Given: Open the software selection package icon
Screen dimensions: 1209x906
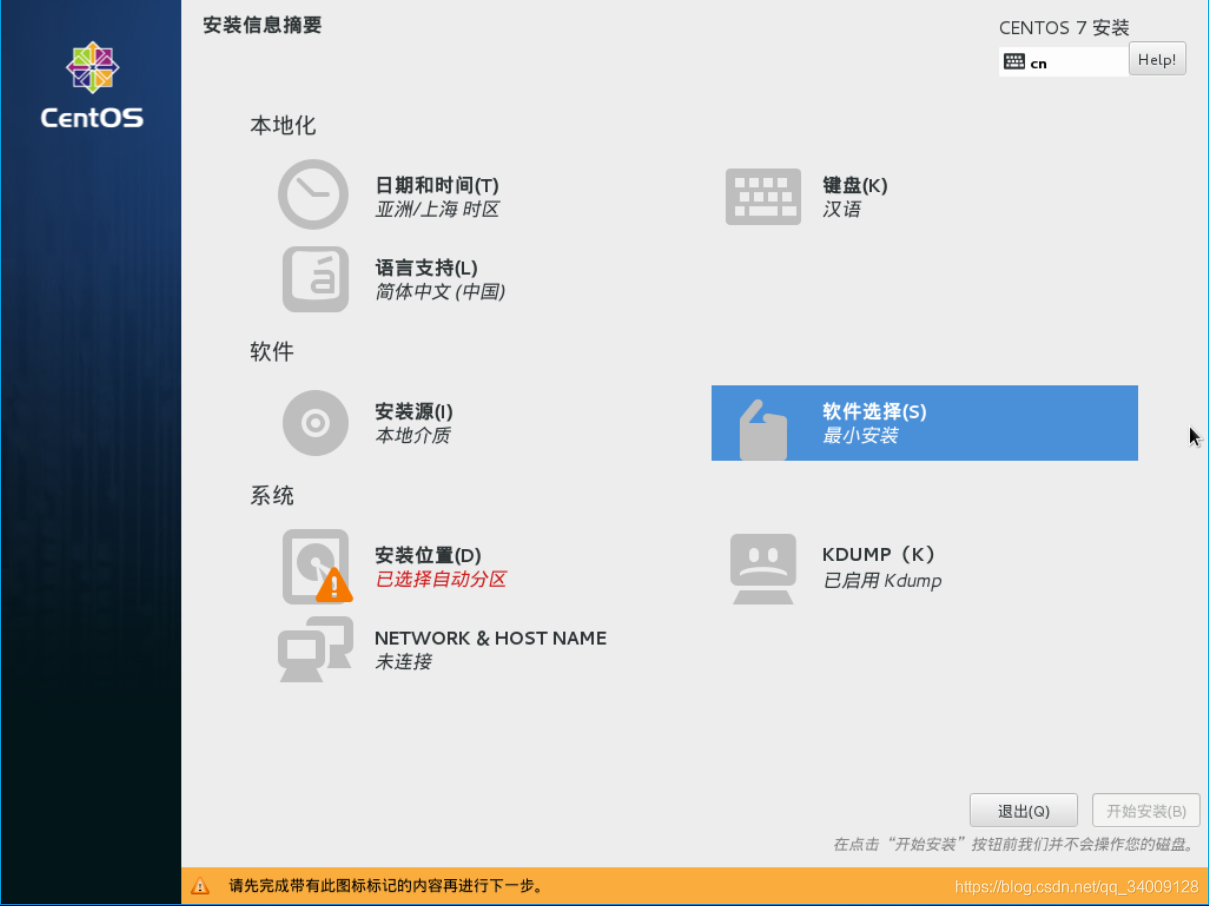Looking at the screenshot, I should click(763, 430).
